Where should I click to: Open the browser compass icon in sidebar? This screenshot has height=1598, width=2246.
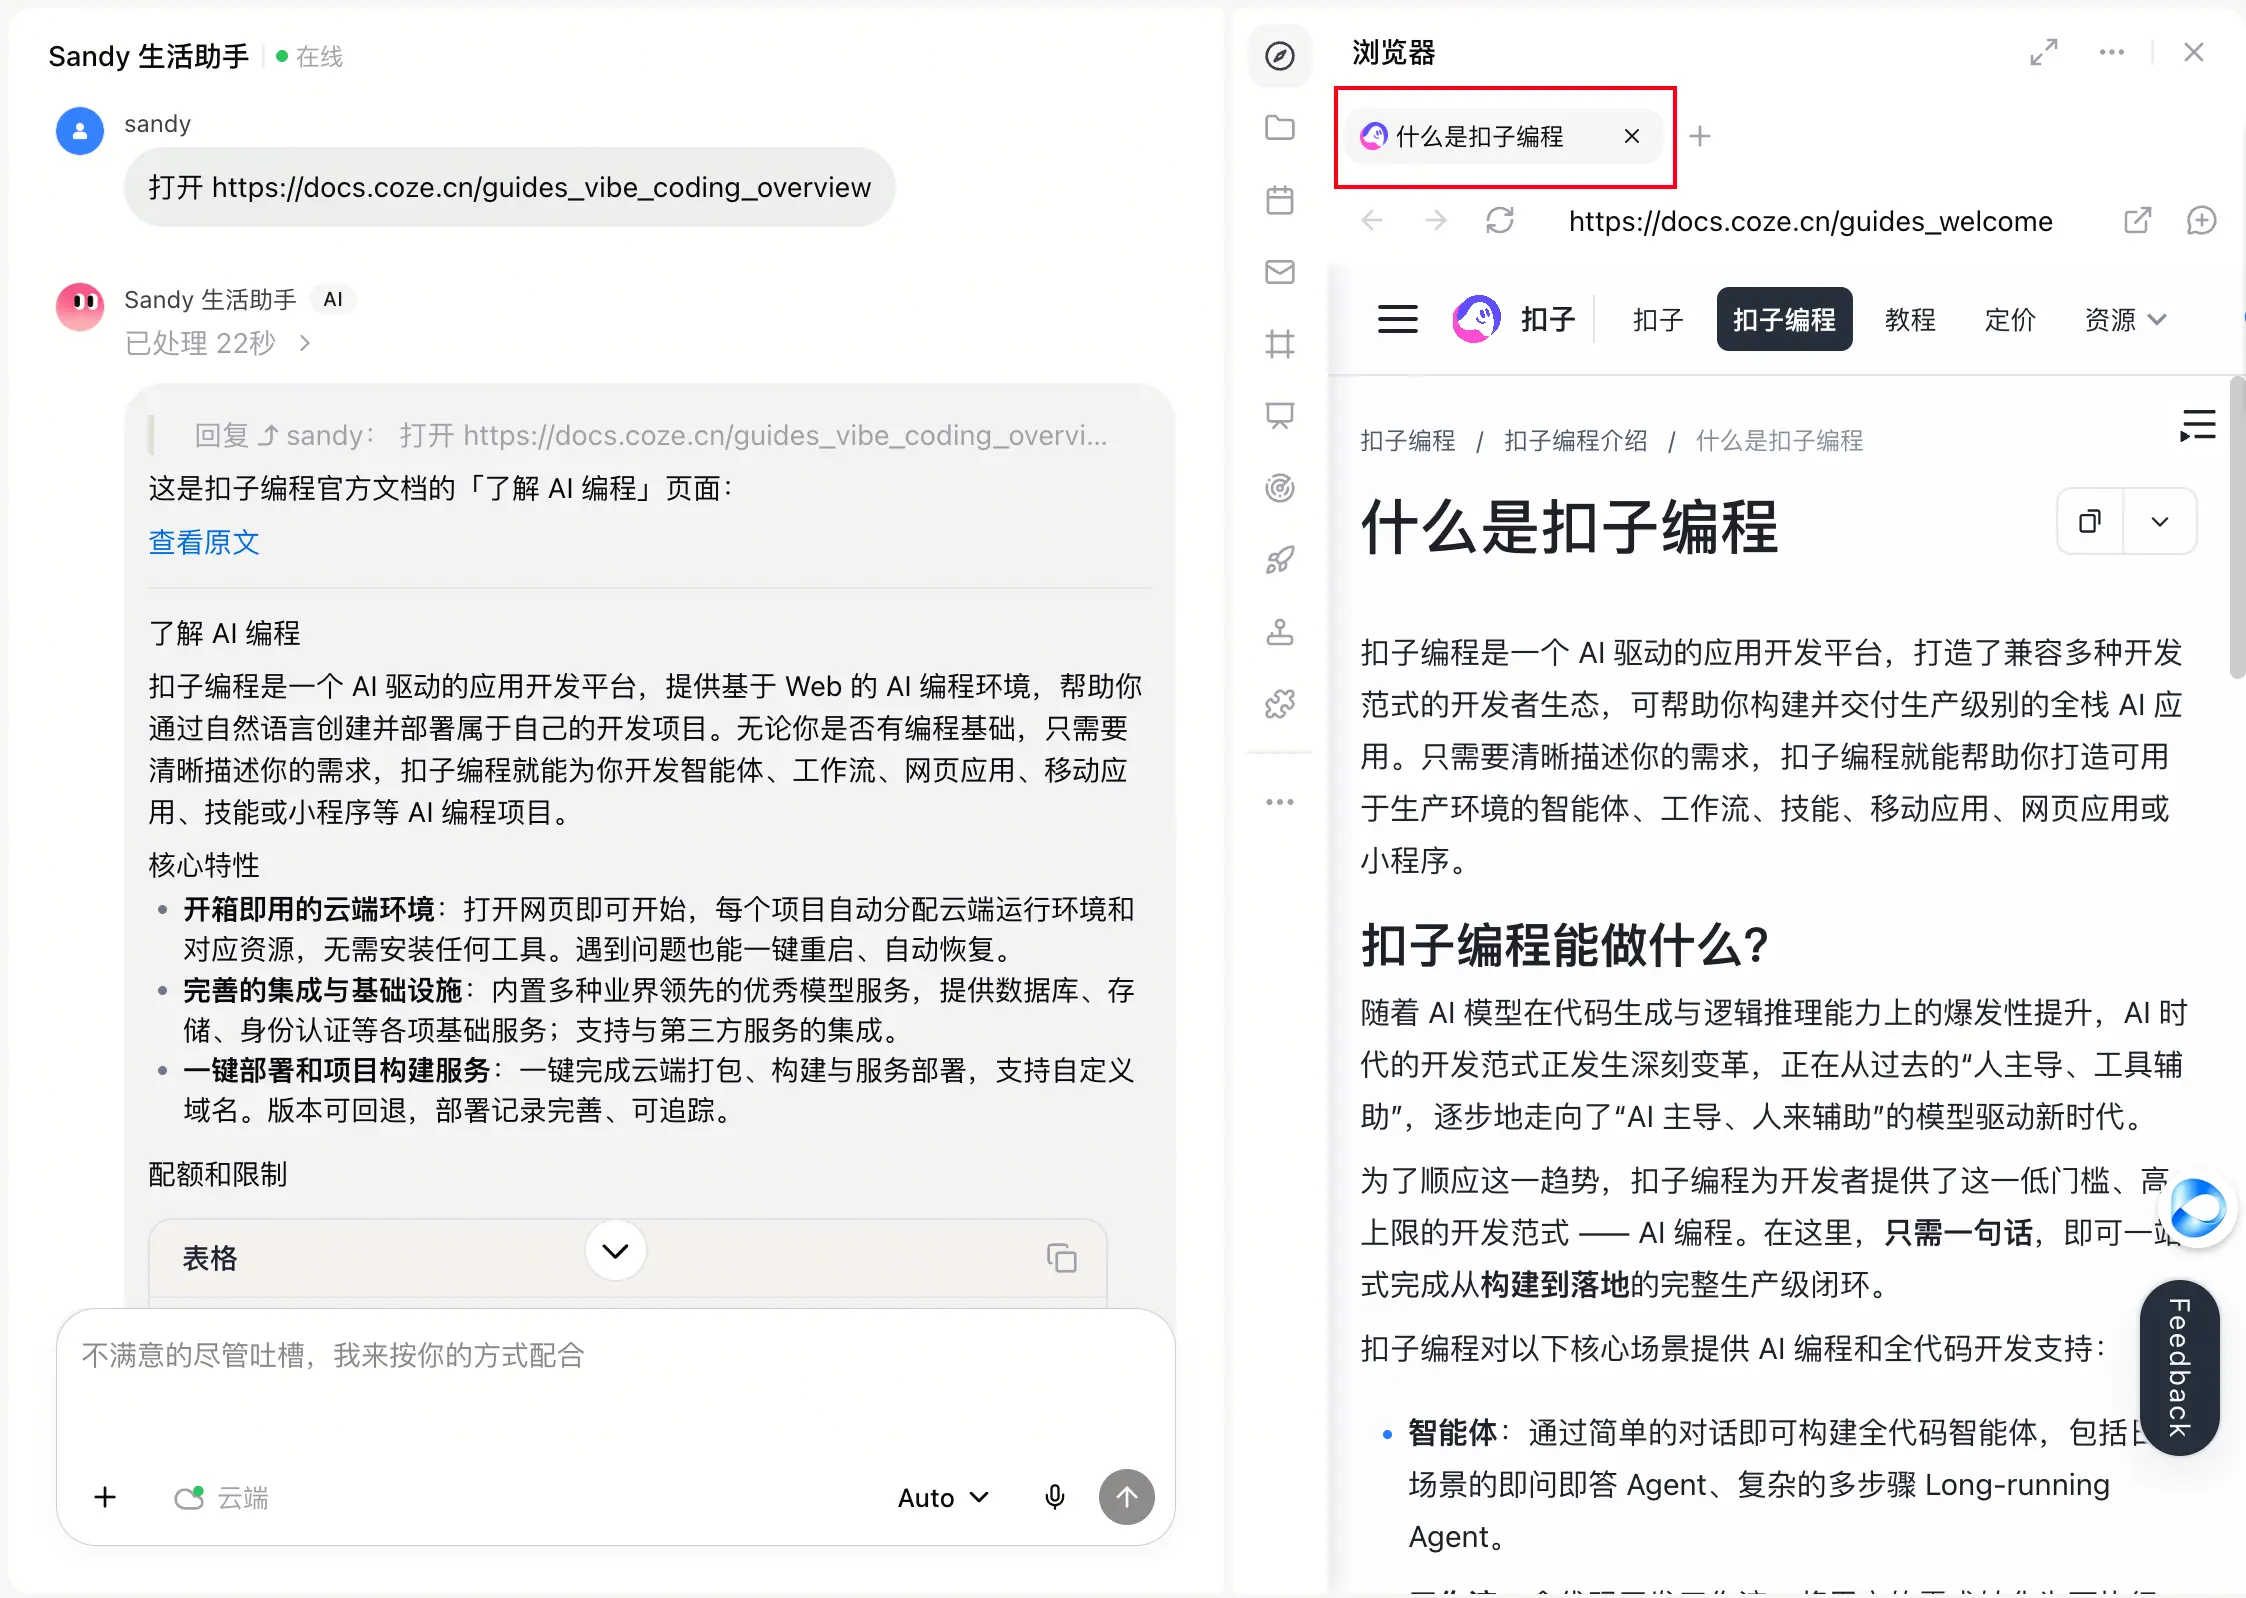[1279, 56]
